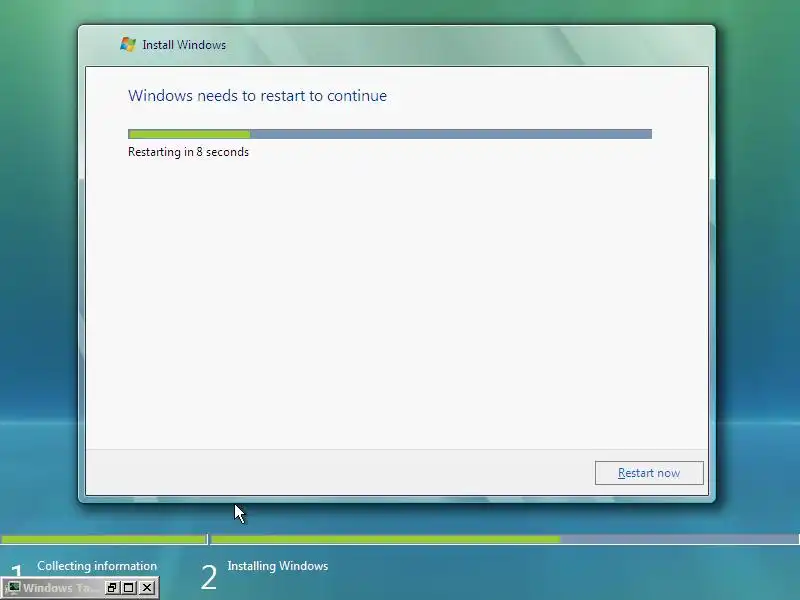Click the restart countdown progress bar
This screenshot has width=800, height=600.
(390, 134)
